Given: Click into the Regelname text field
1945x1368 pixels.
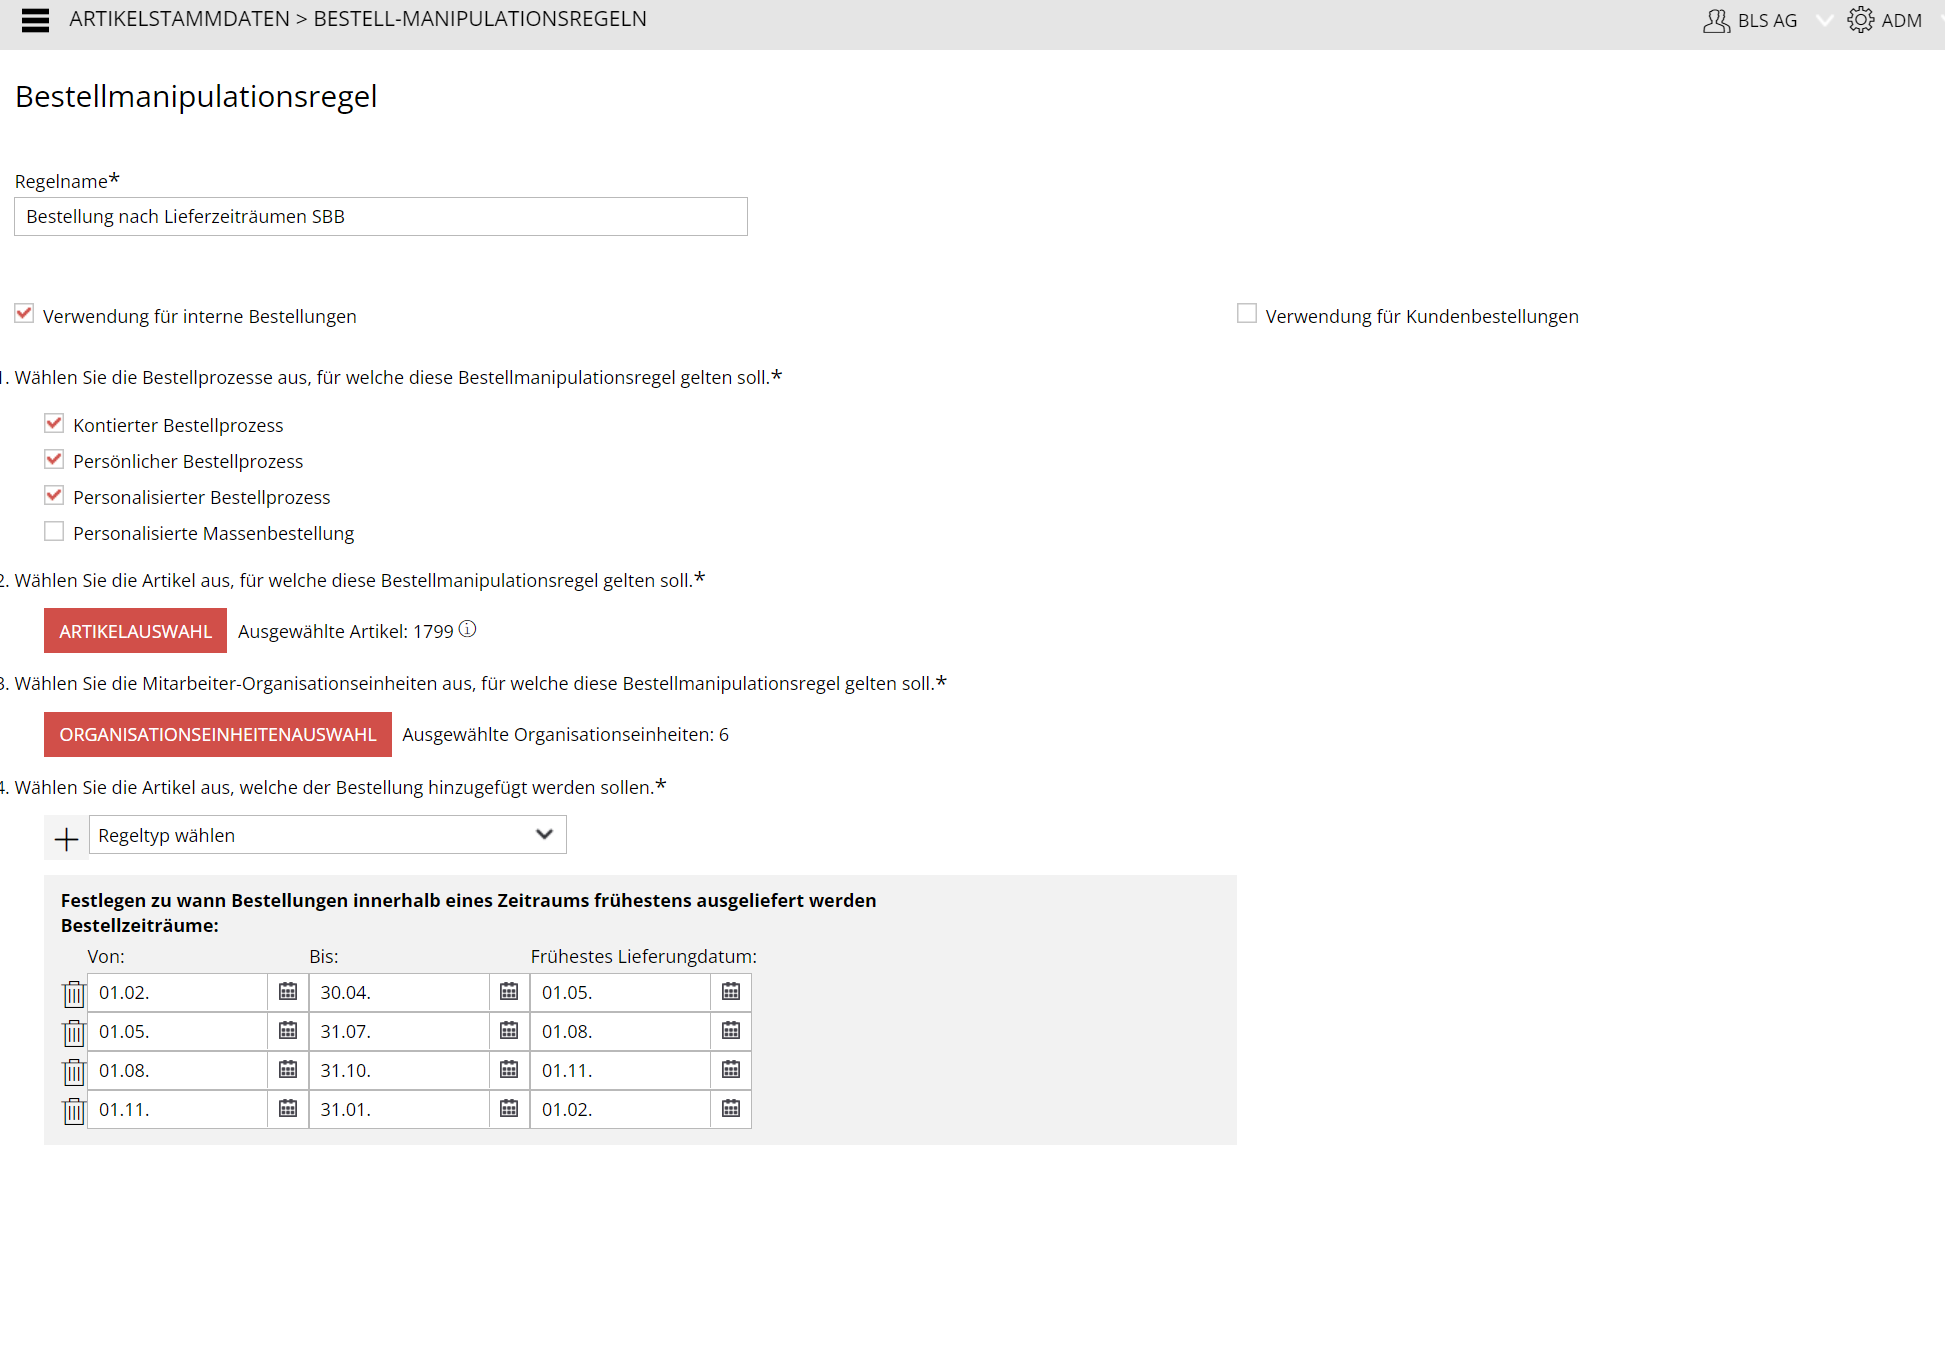Looking at the screenshot, I should (x=380, y=217).
